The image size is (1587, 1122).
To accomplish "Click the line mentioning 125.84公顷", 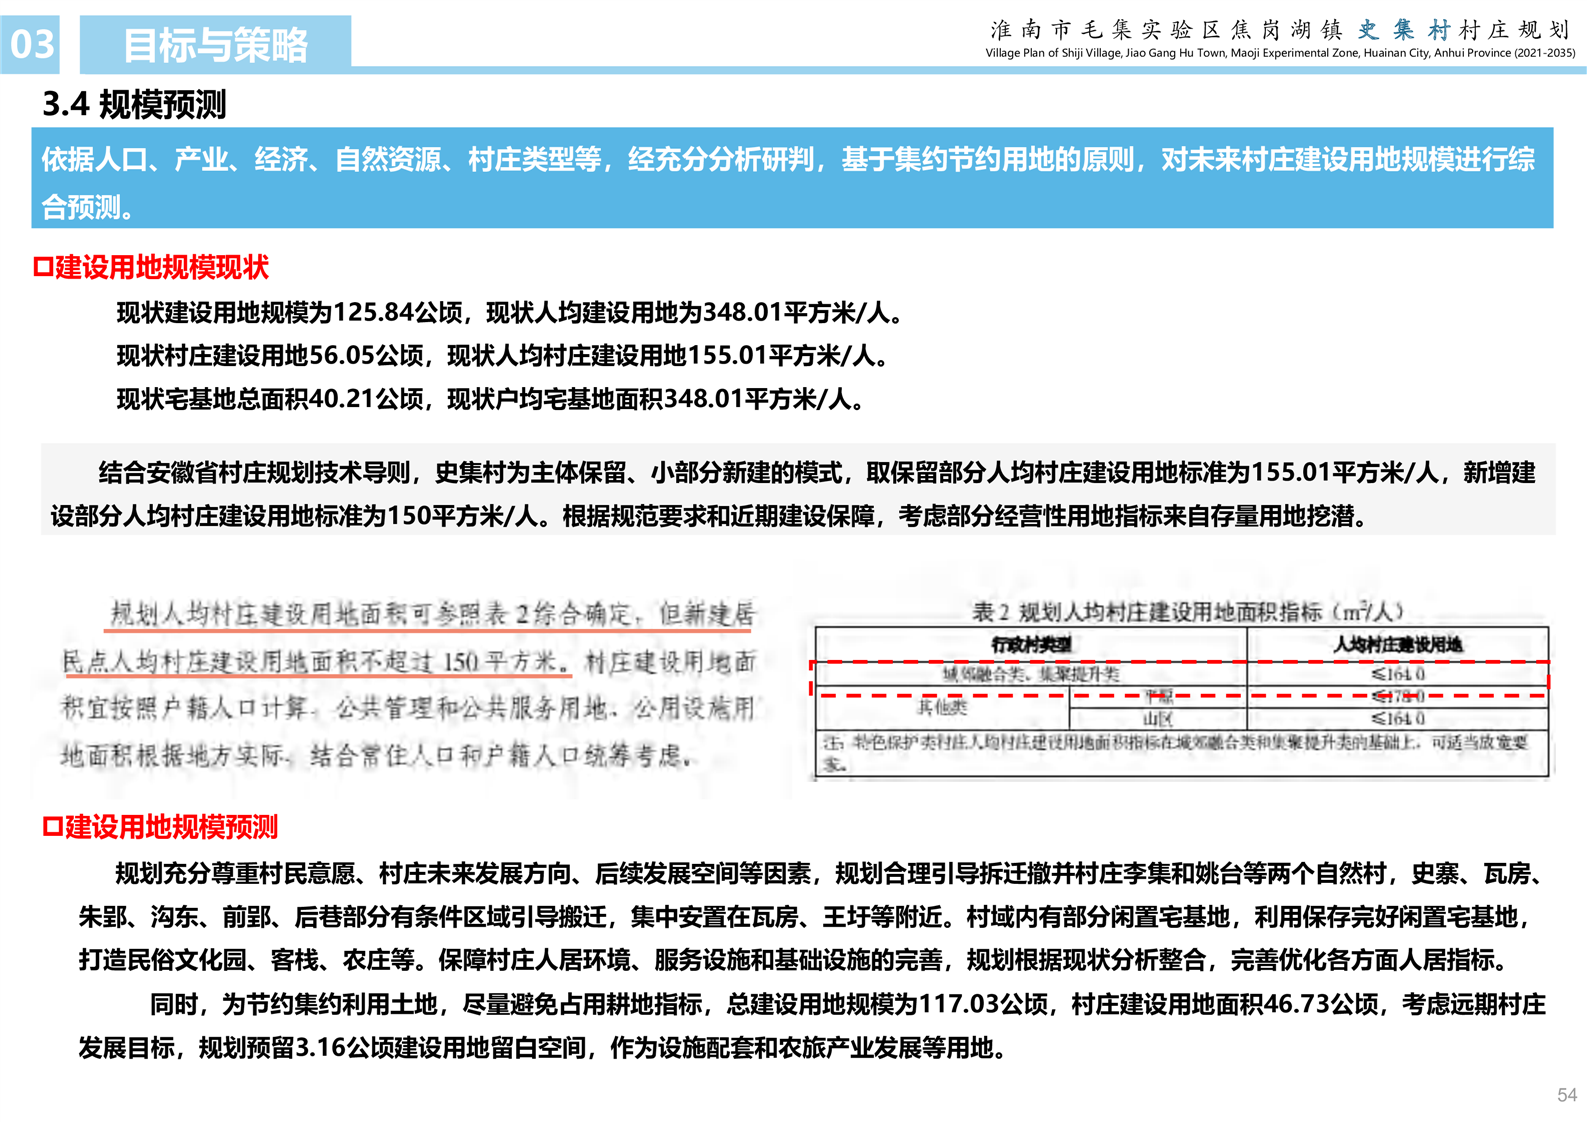I will [x=510, y=313].
